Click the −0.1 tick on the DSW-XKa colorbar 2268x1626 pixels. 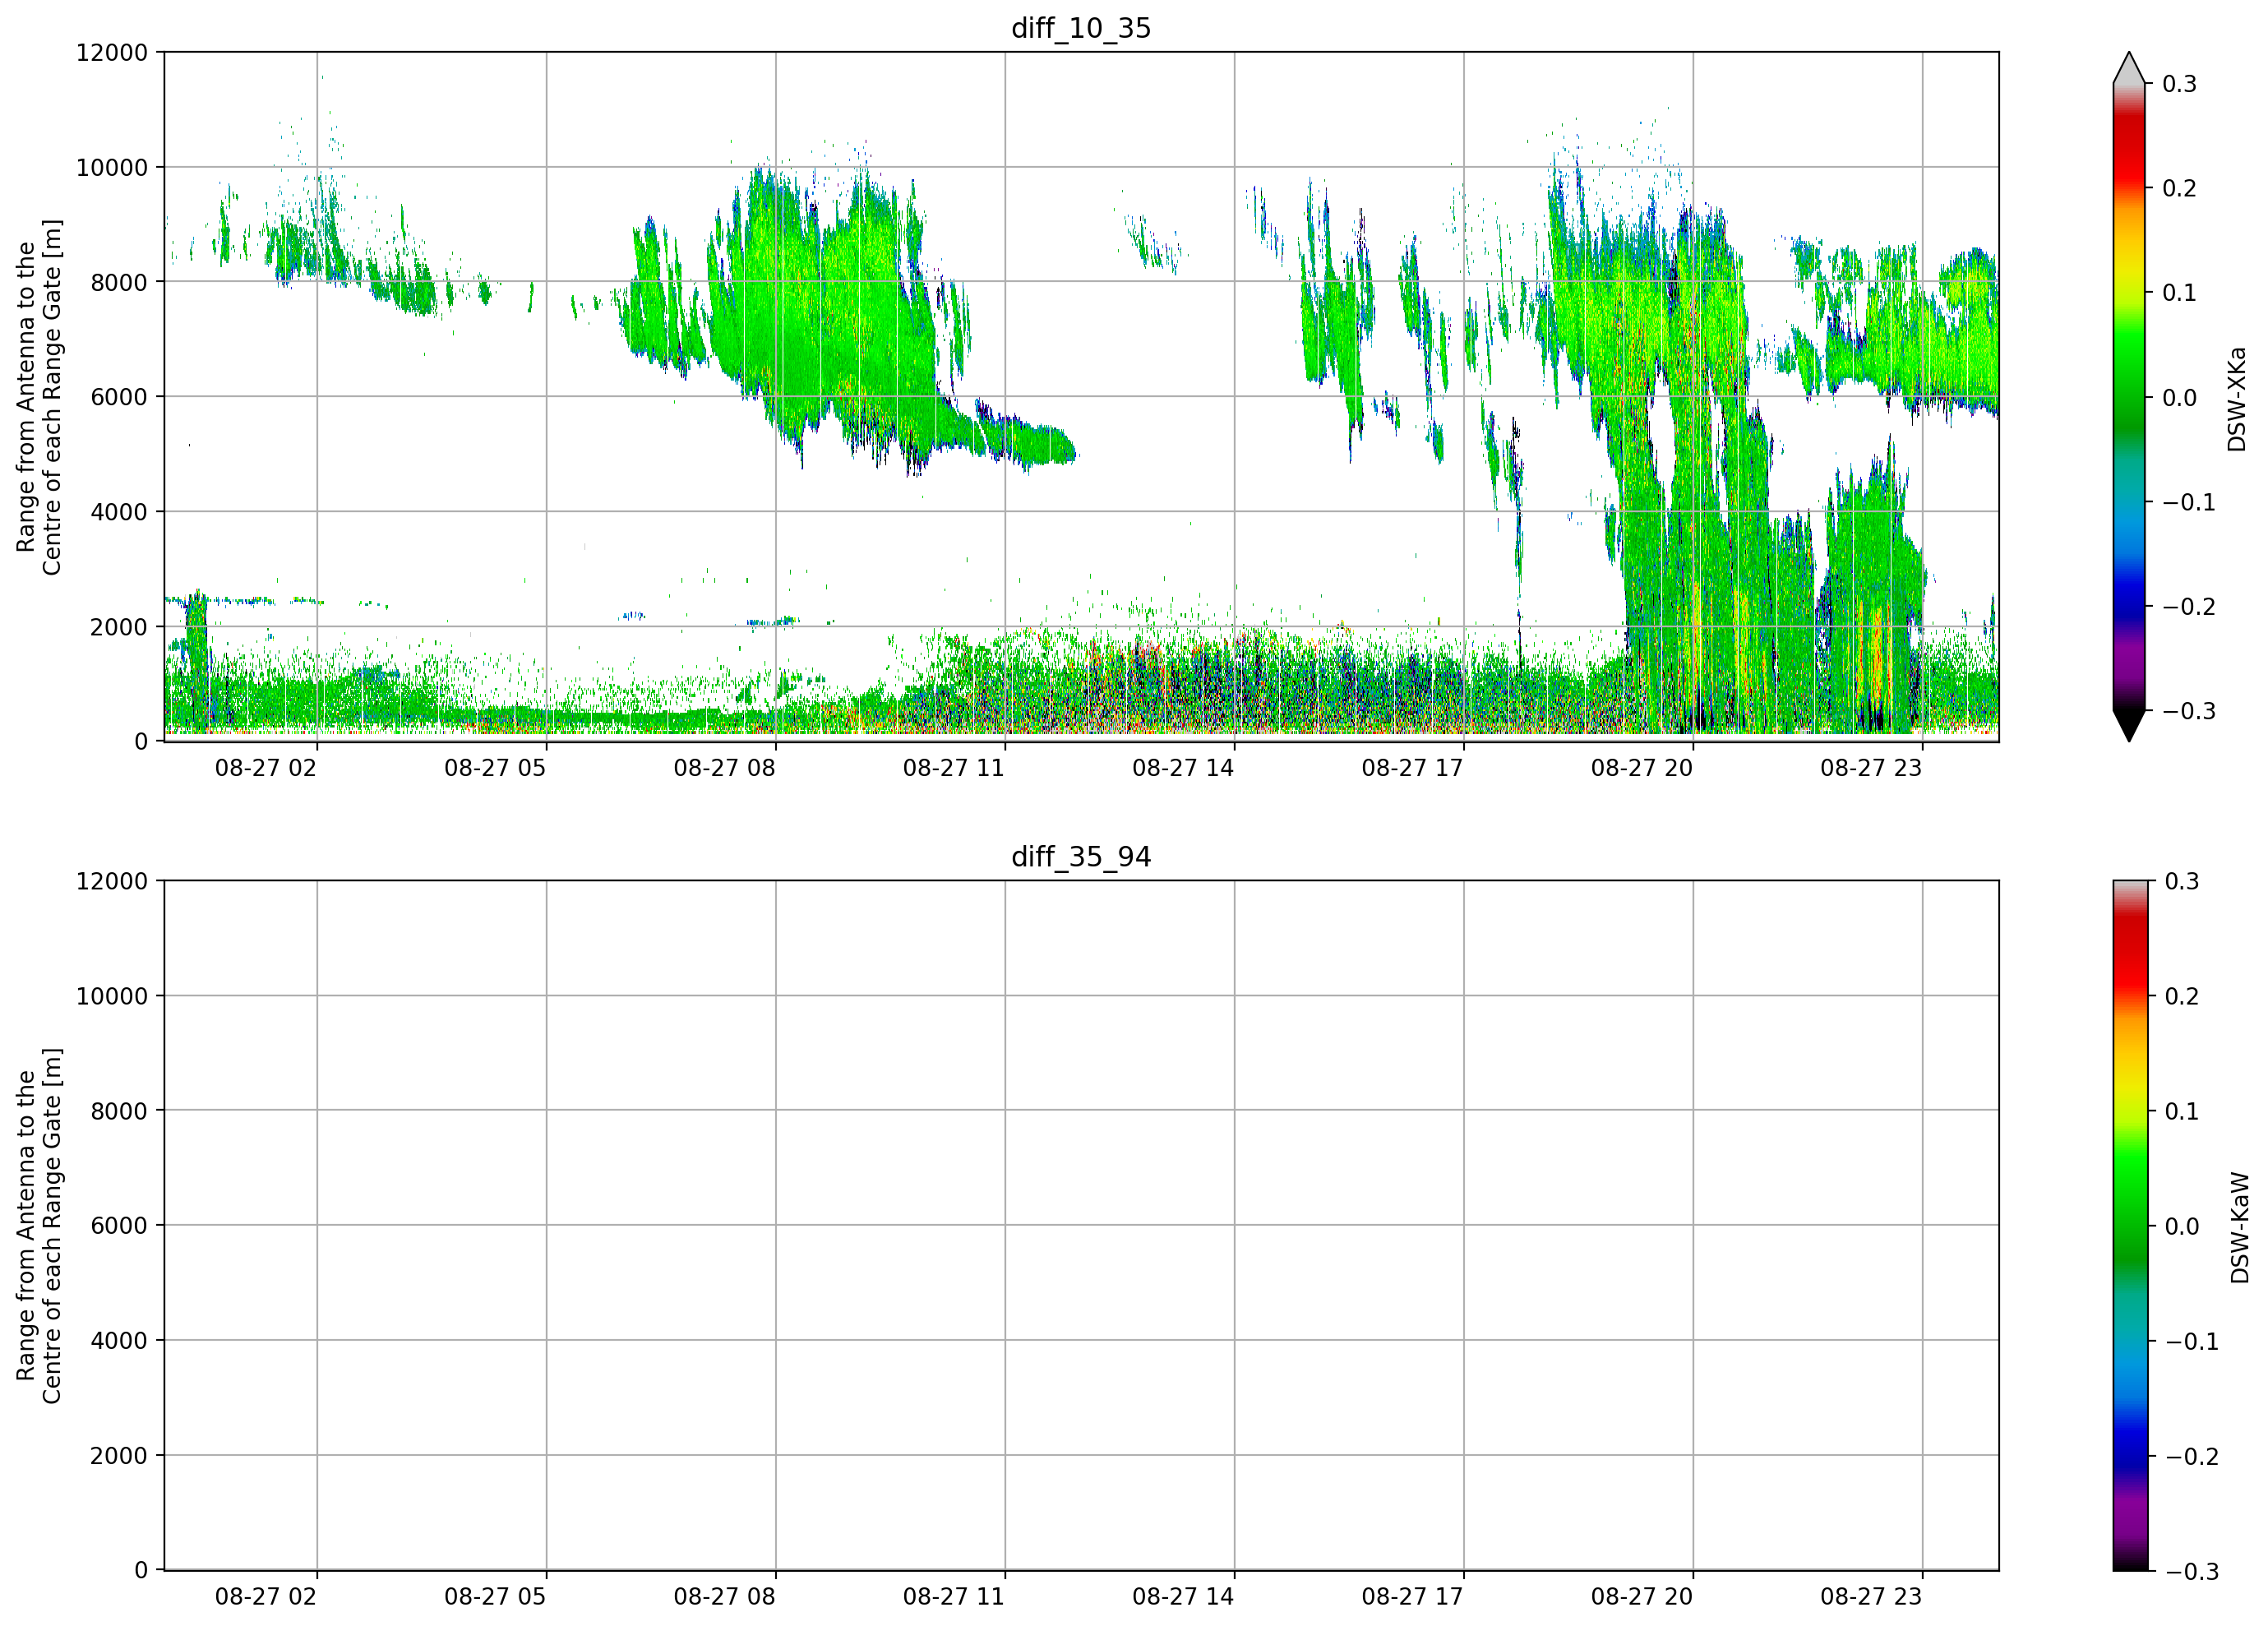pos(2189,502)
